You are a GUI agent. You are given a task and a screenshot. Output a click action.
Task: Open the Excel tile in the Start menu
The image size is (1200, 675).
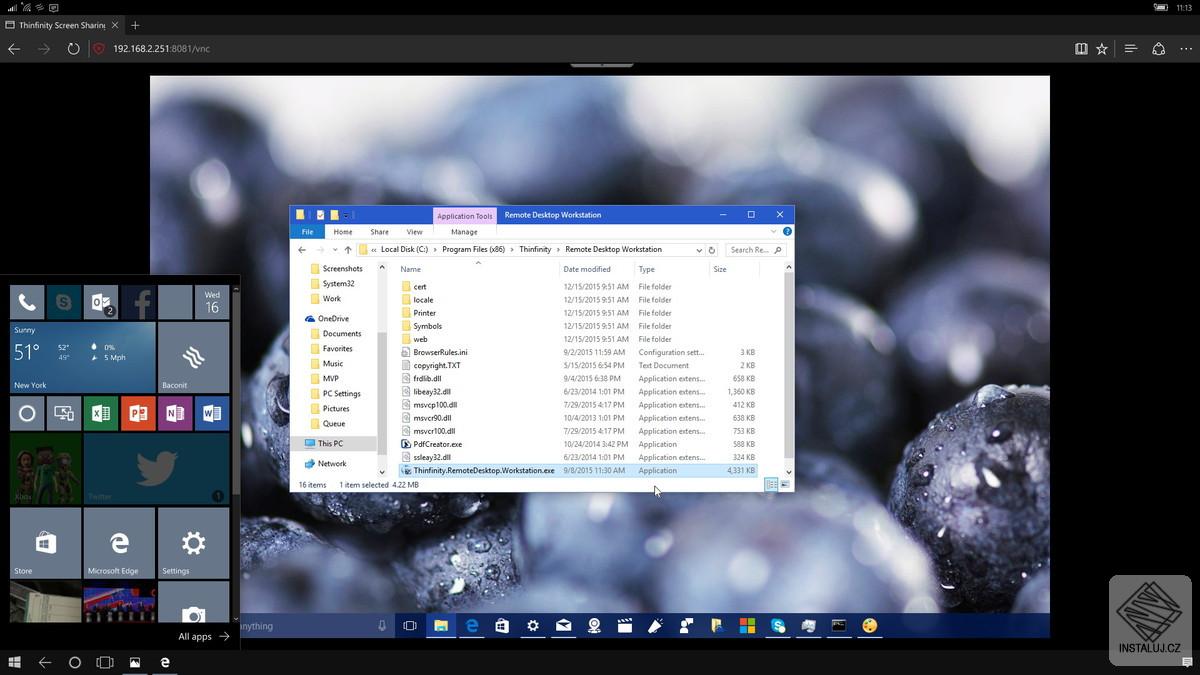(x=101, y=413)
